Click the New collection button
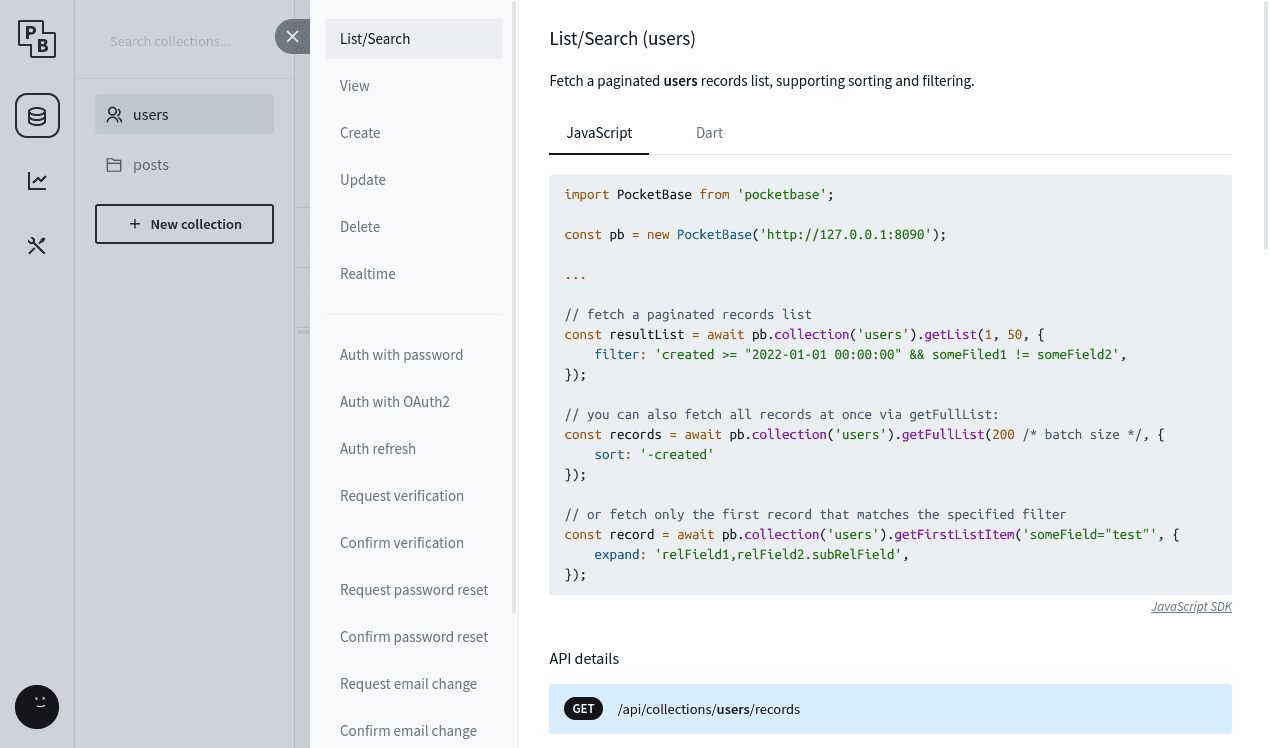This screenshot has width=1270, height=748. pyautogui.click(x=184, y=224)
